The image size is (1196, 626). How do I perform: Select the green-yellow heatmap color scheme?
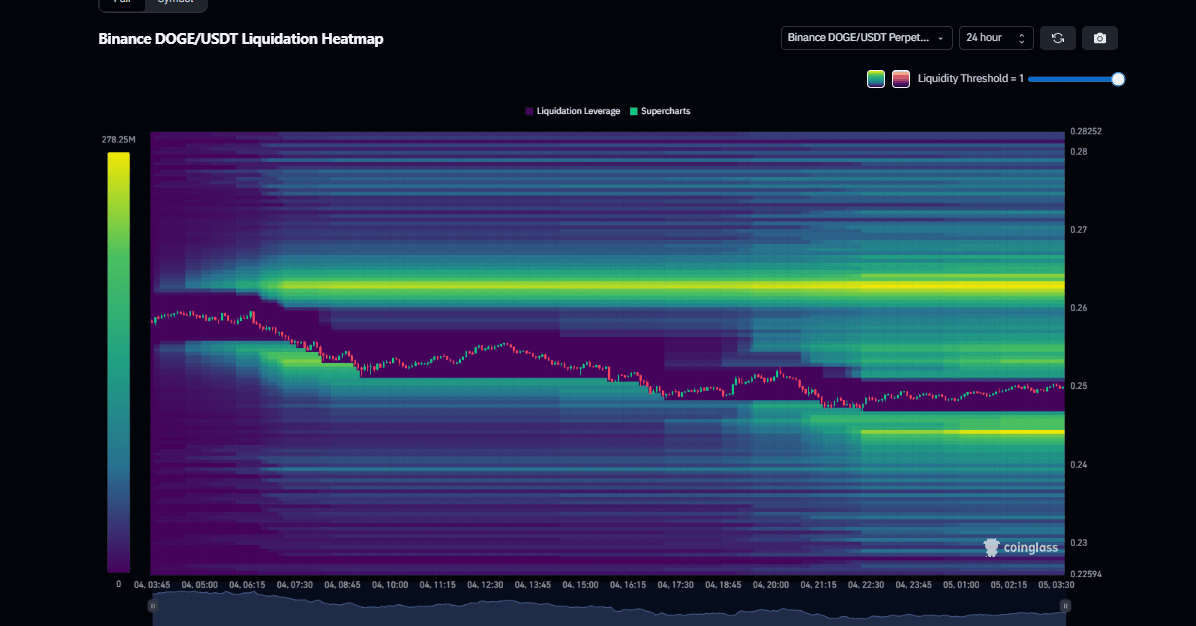tap(876, 79)
